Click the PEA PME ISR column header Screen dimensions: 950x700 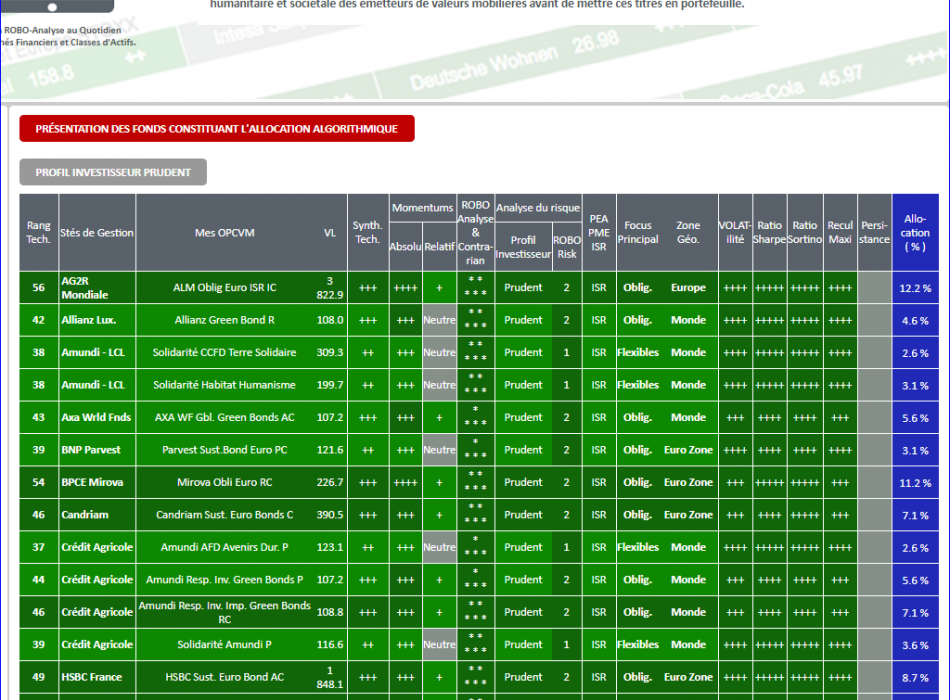click(599, 233)
